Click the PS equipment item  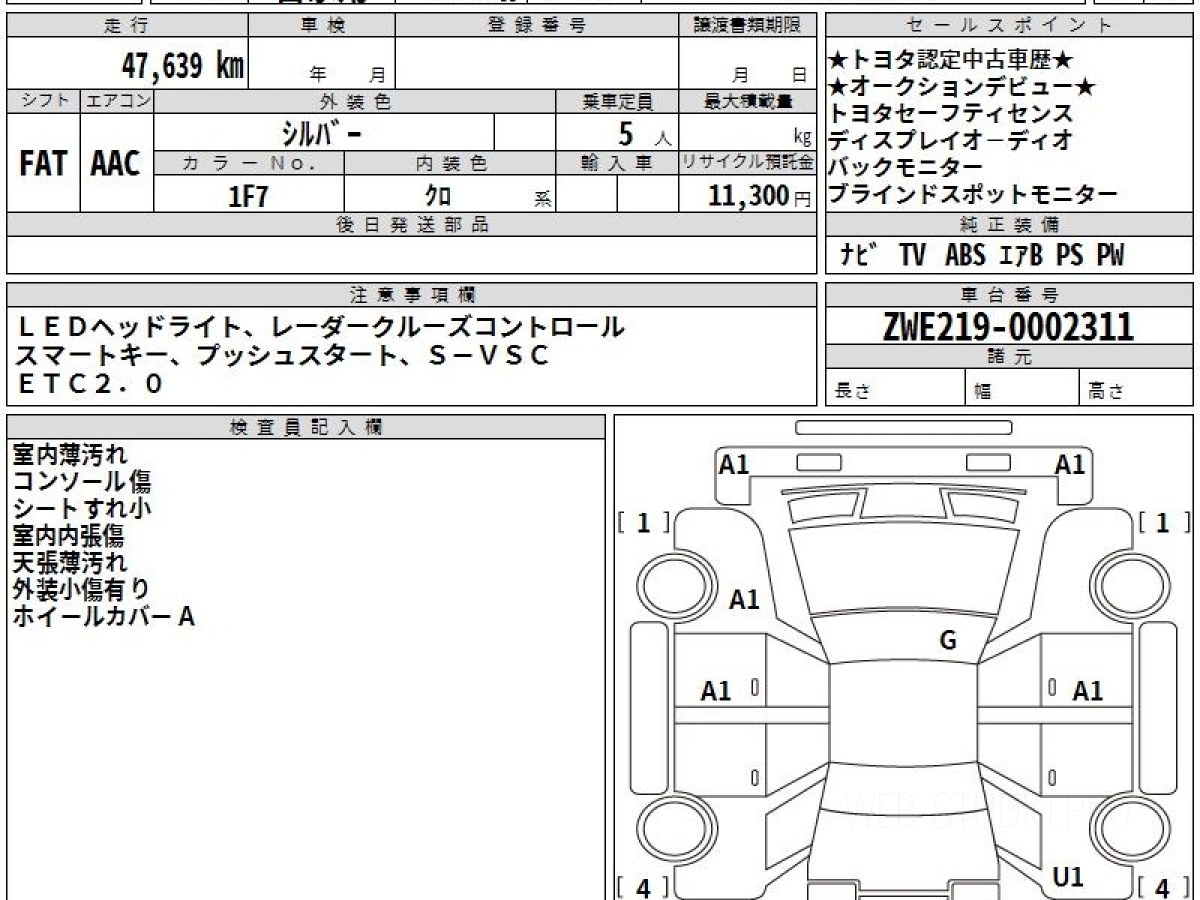point(1069,256)
